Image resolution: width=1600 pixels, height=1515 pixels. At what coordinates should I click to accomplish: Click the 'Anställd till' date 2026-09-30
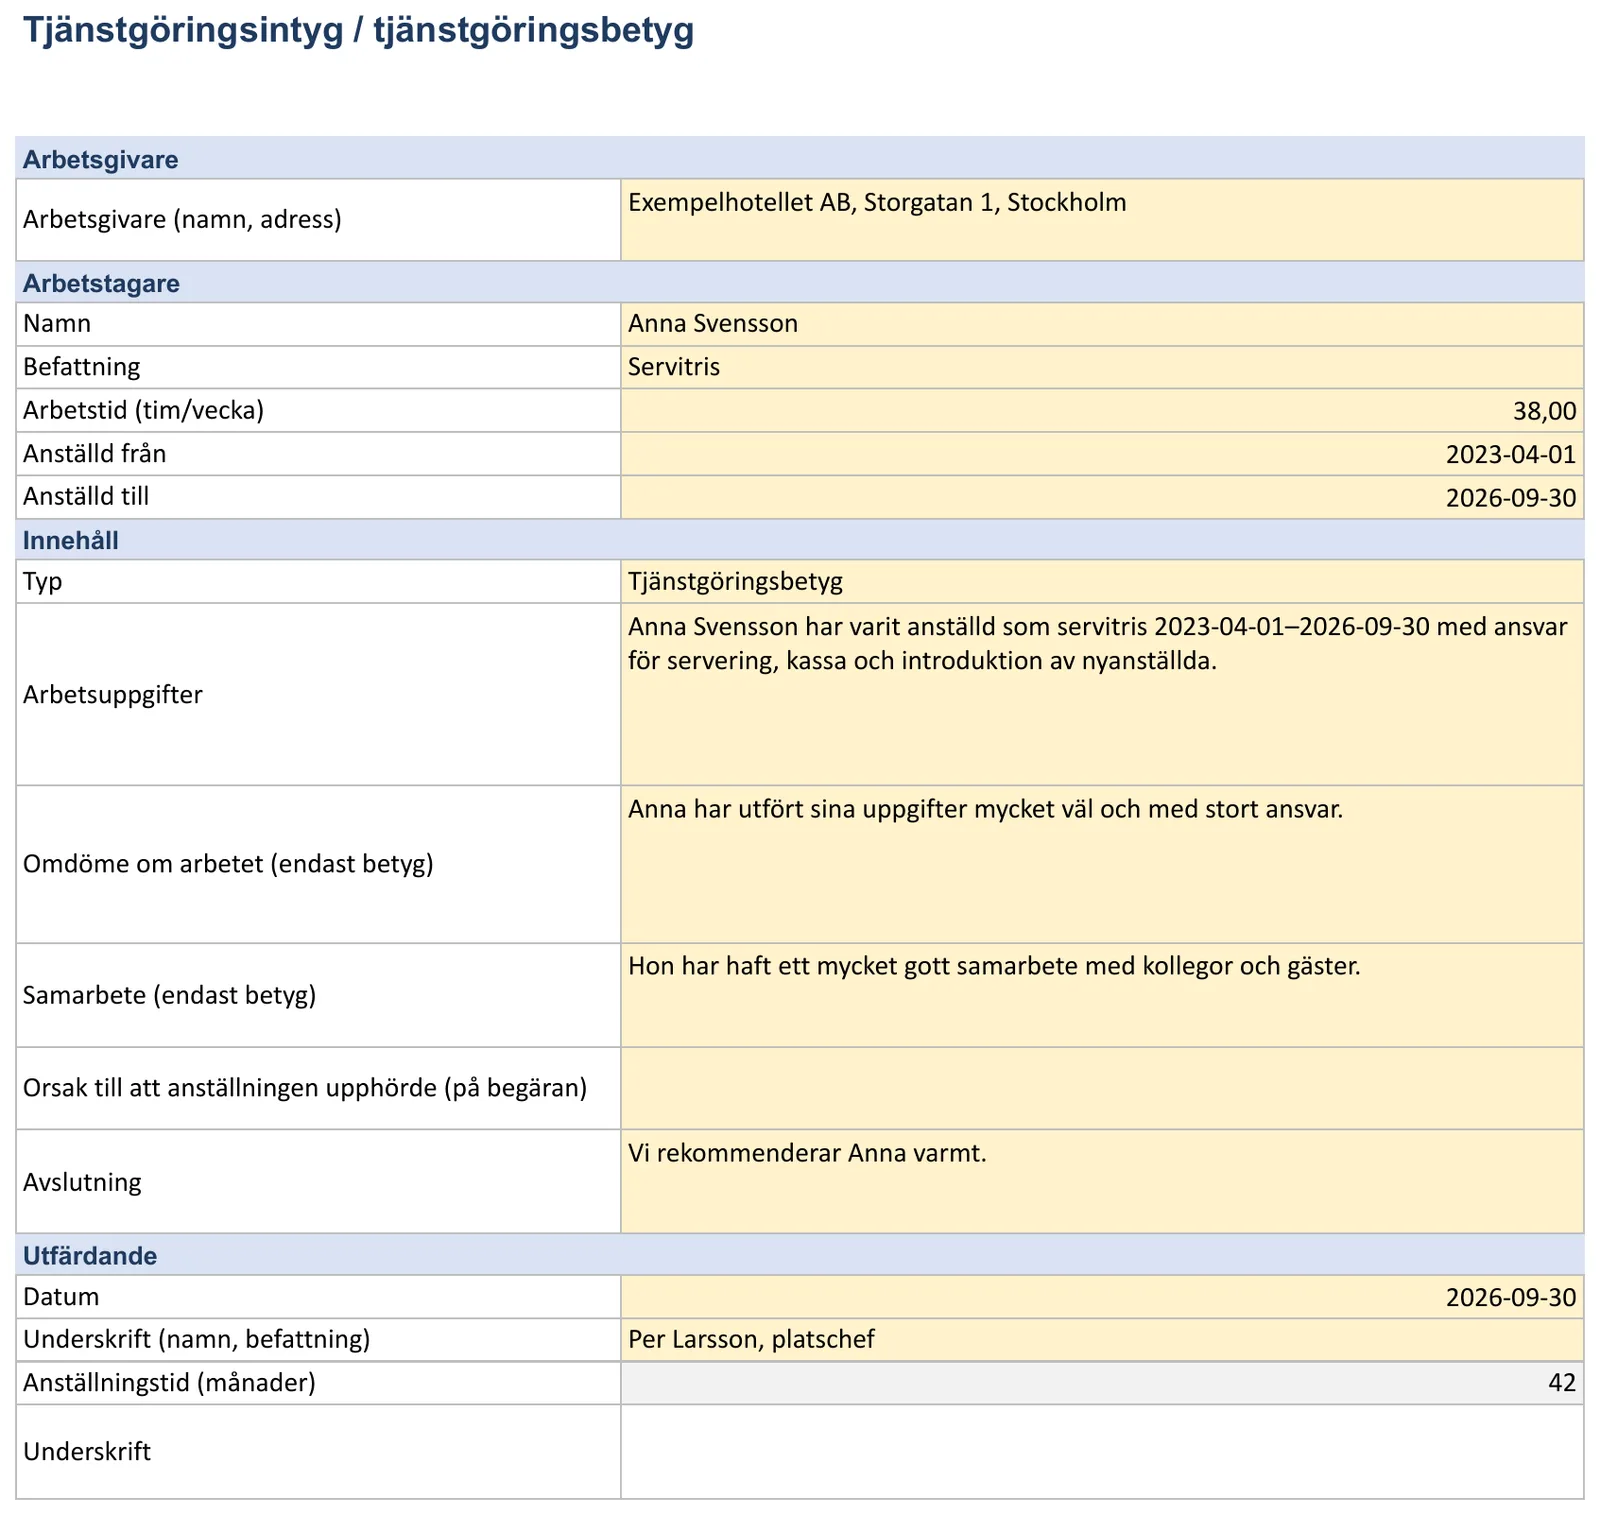(x=1102, y=497)
